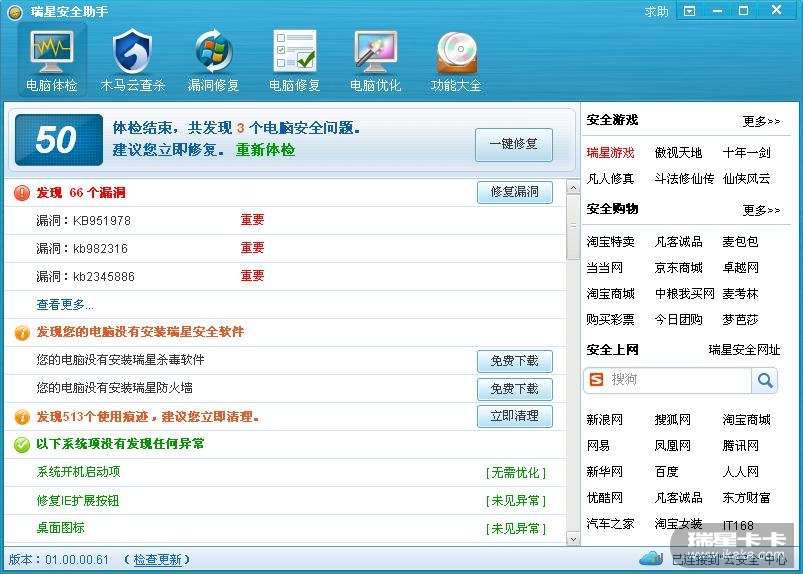Screen dimensions: 803x574
Task: Open the 瑞星安全网址 link
Action: 744,350
